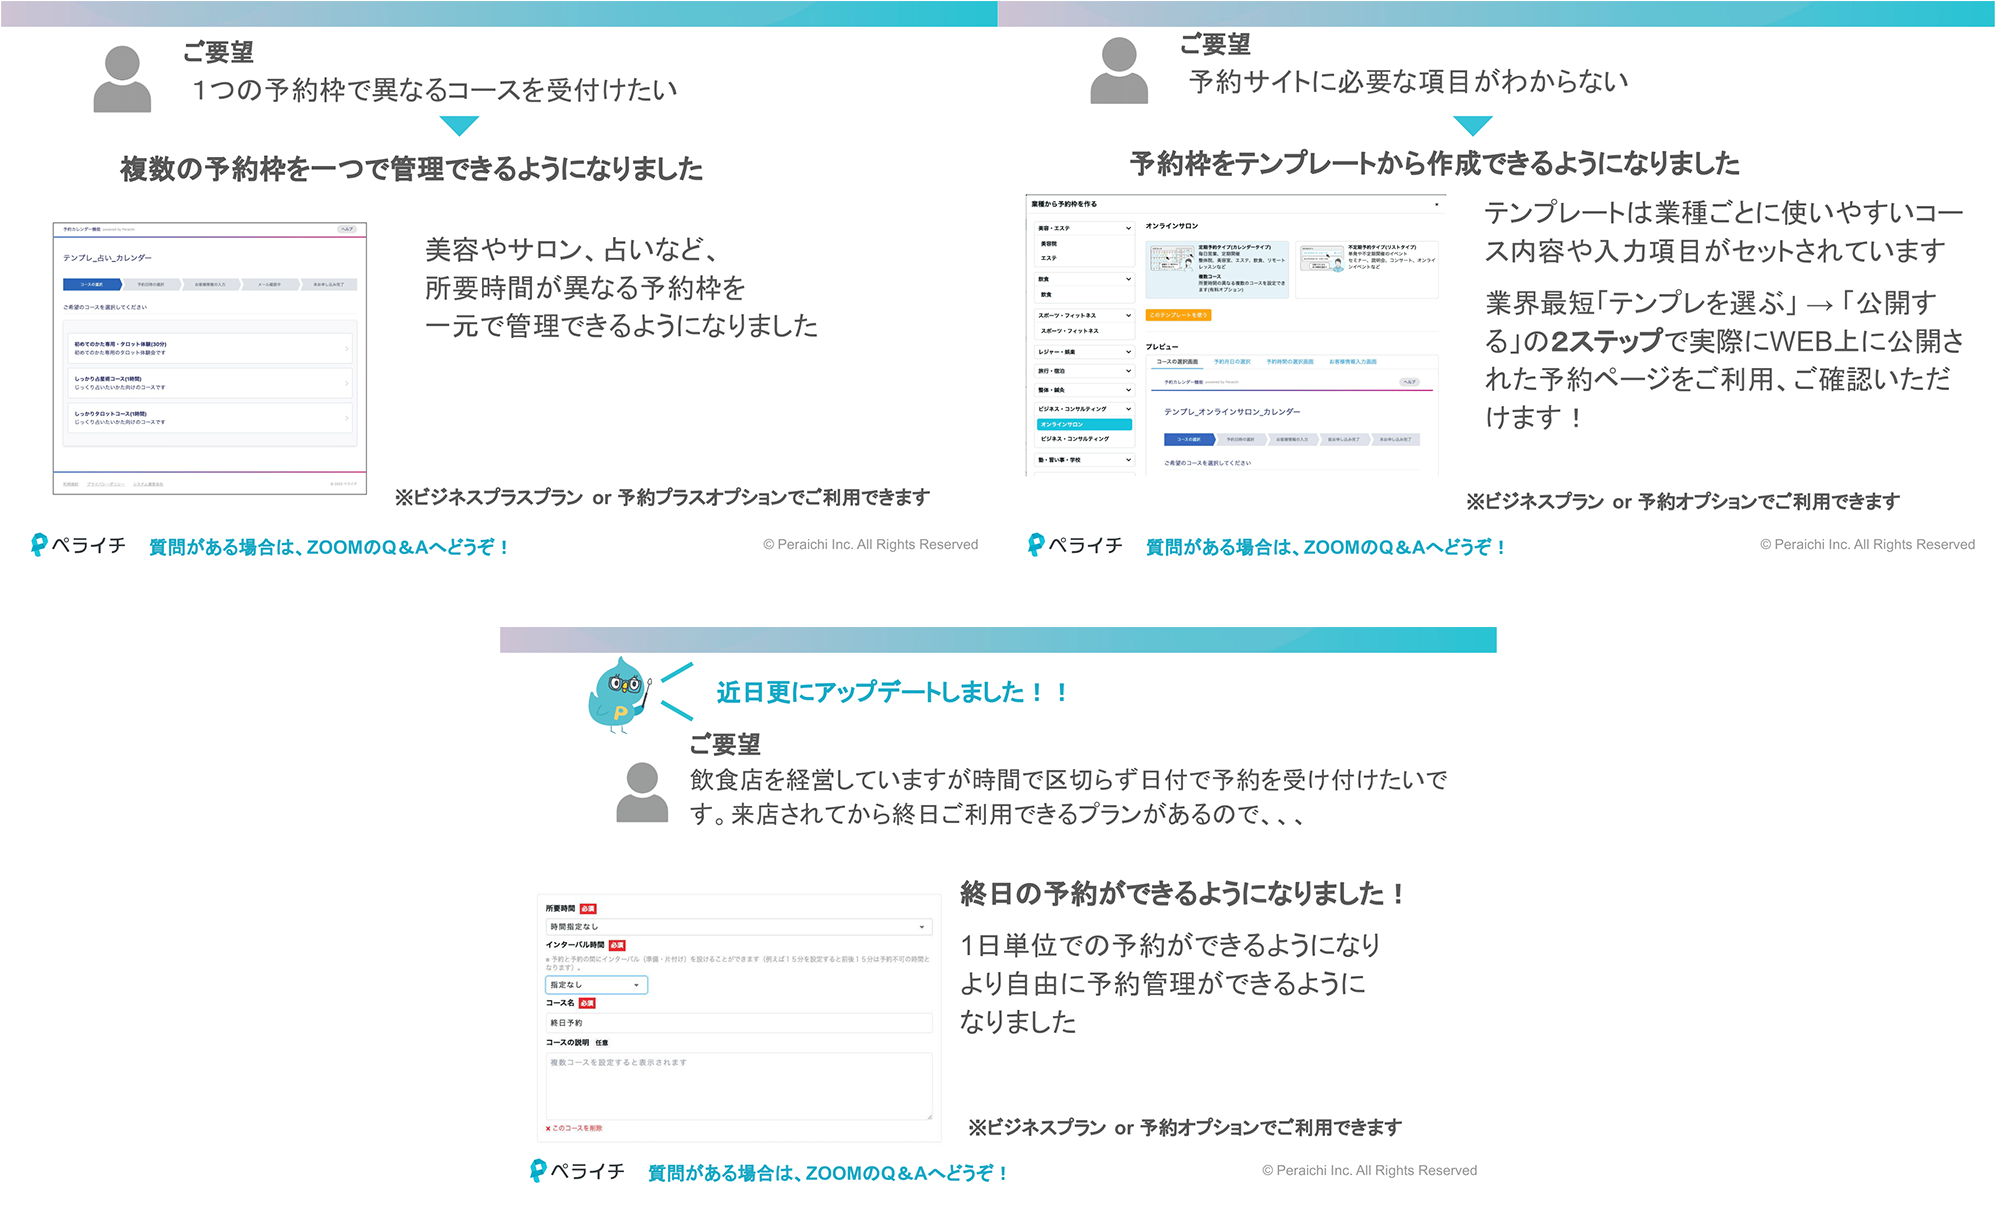
Task: Close the 業種から予約枠を作る dialog
Action: tap(1437, 204)
